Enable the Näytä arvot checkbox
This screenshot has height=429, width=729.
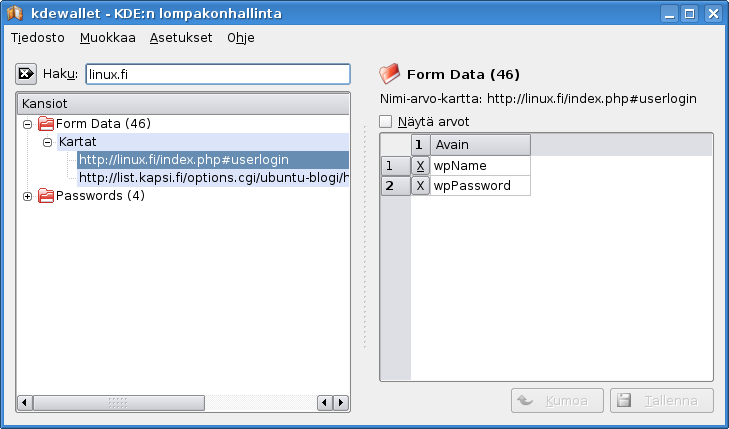tap(387, 122)
